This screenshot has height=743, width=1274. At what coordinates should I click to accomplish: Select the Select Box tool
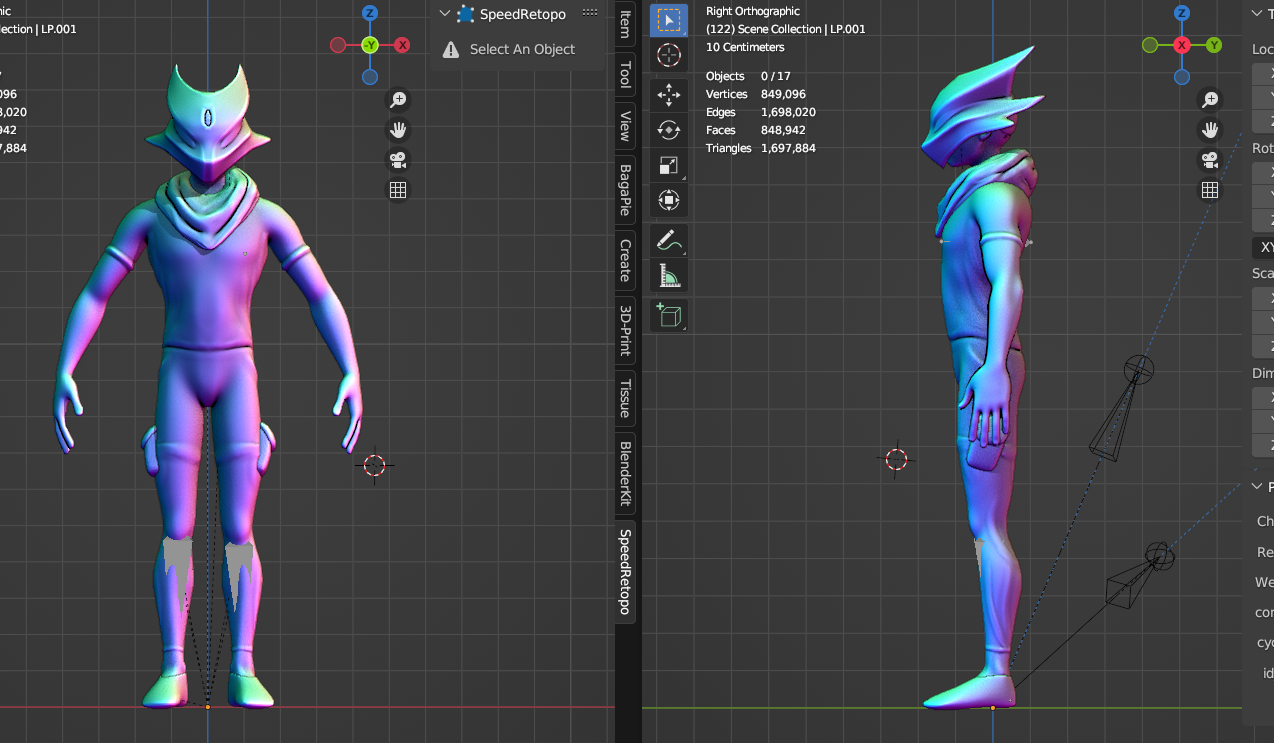coord(669,20)
